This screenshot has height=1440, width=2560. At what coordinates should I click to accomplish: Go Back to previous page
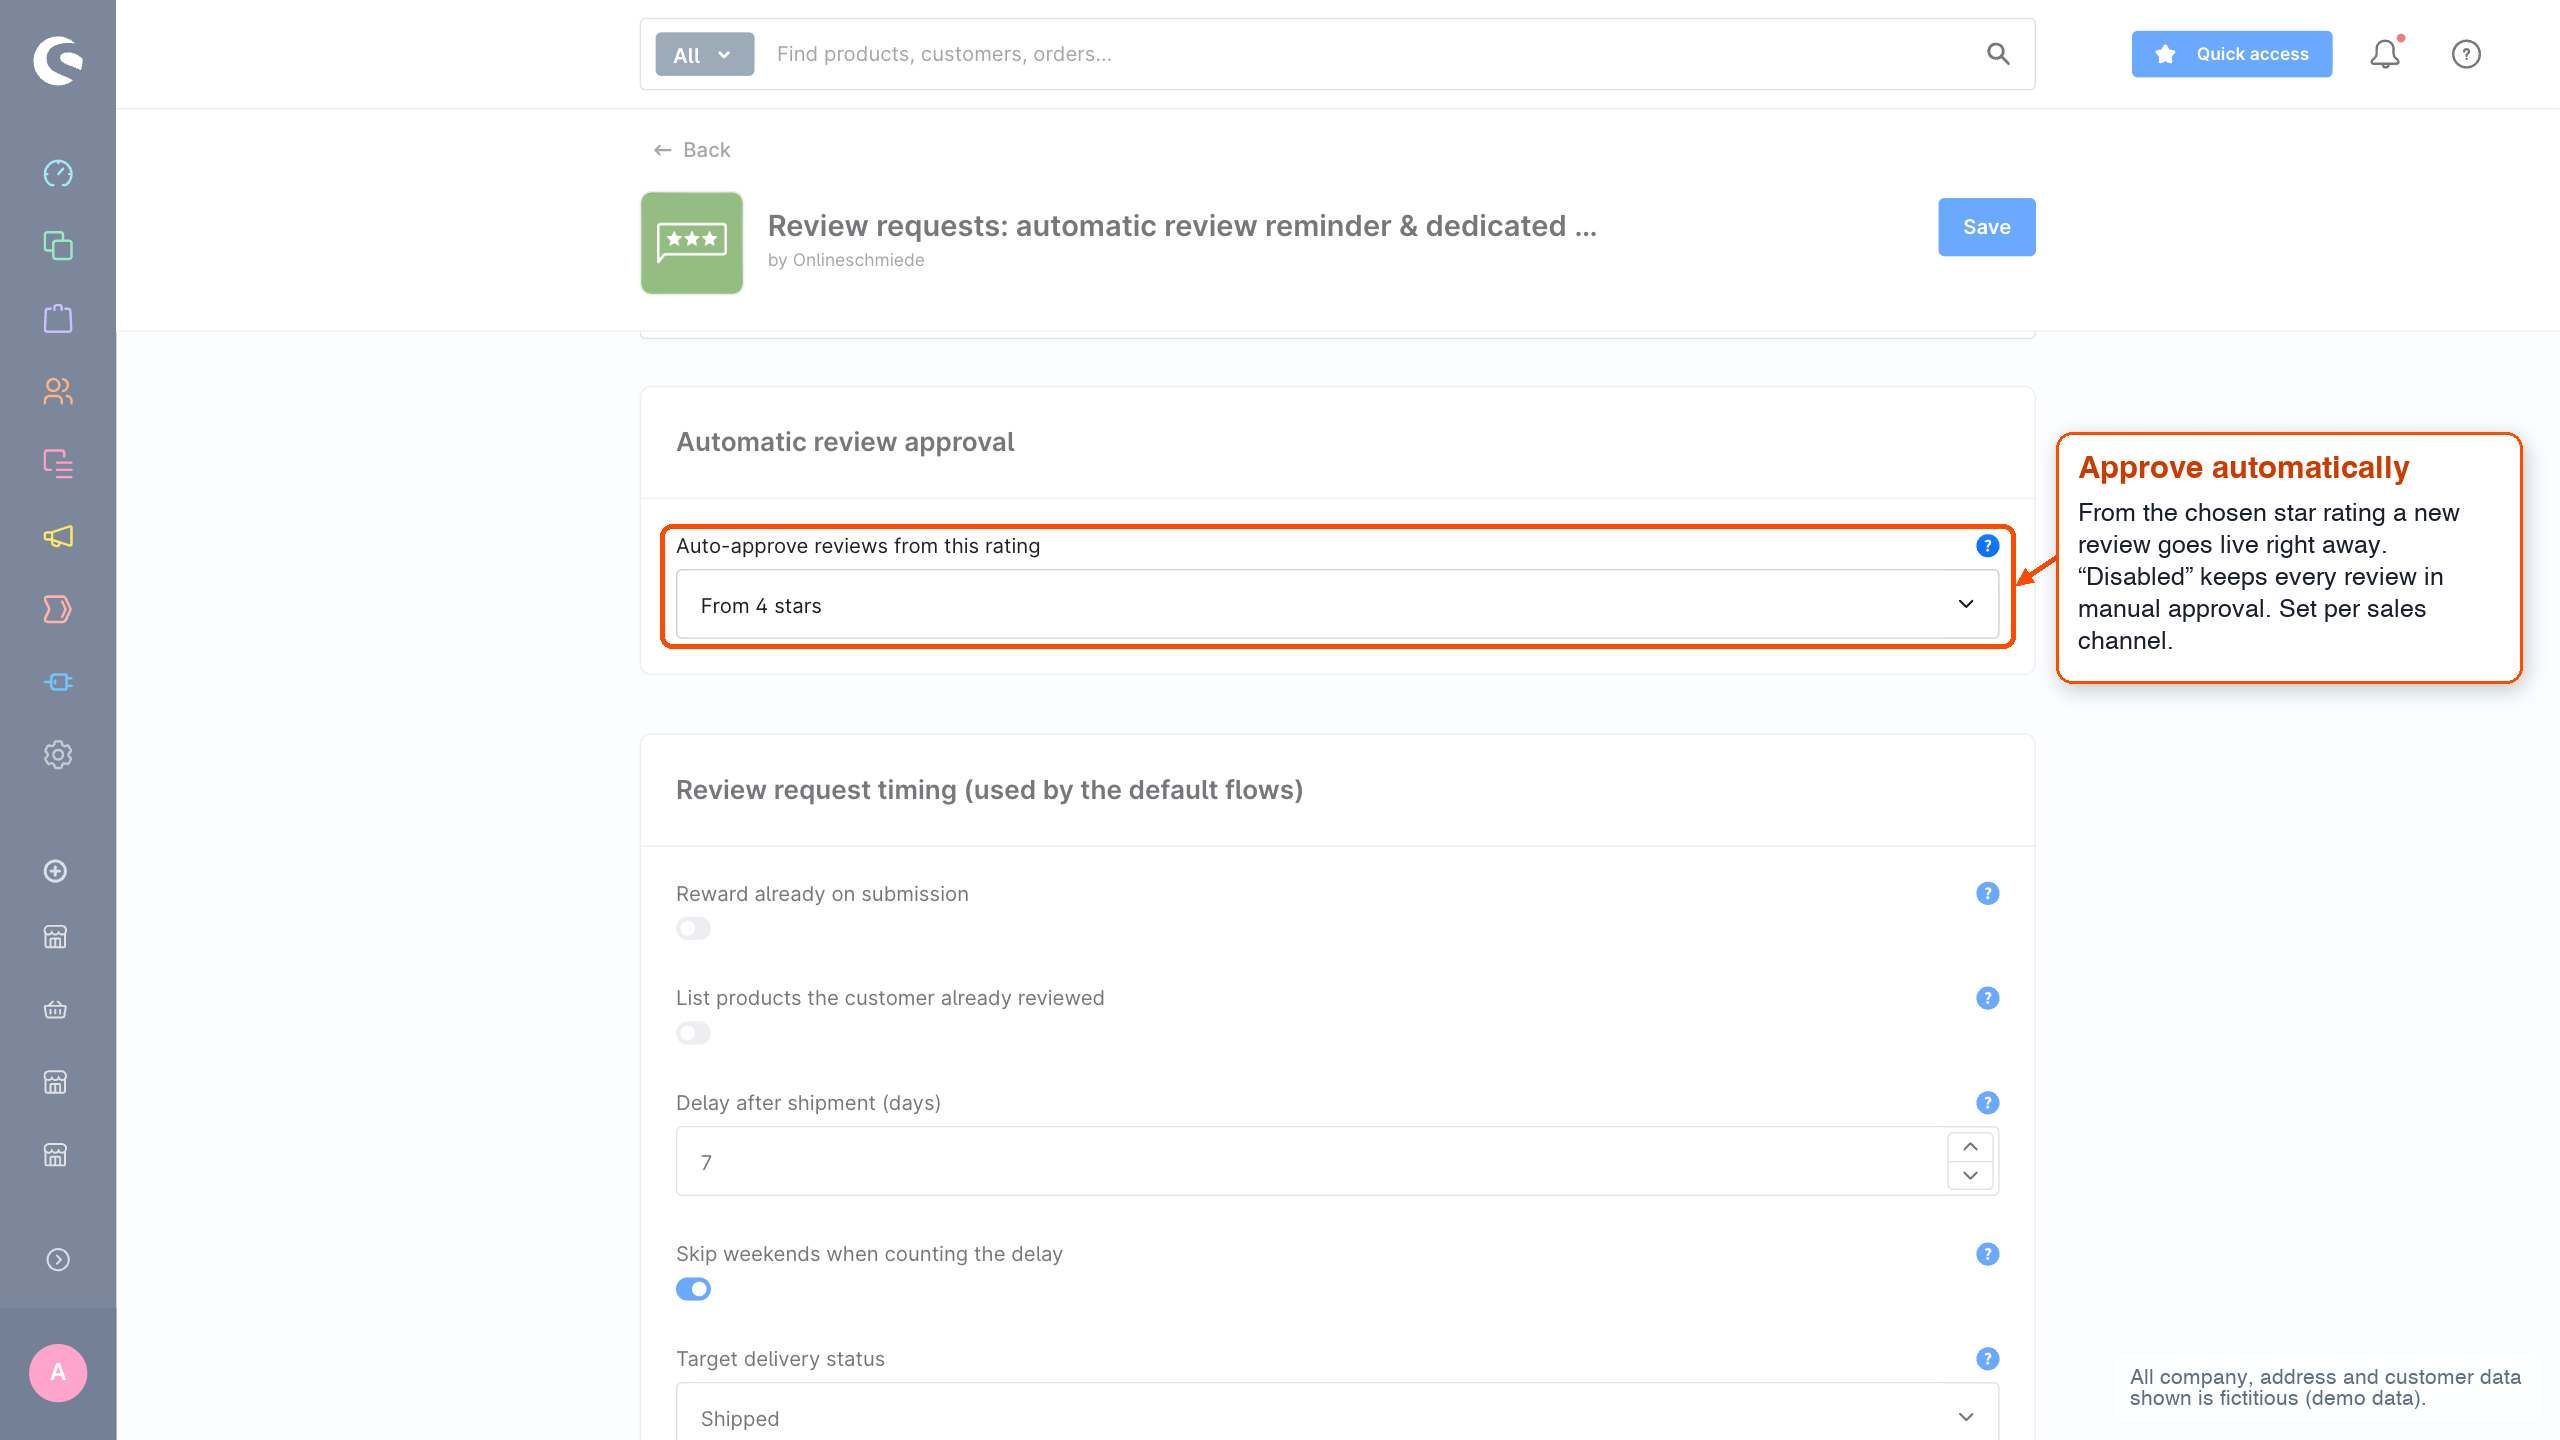692,150
